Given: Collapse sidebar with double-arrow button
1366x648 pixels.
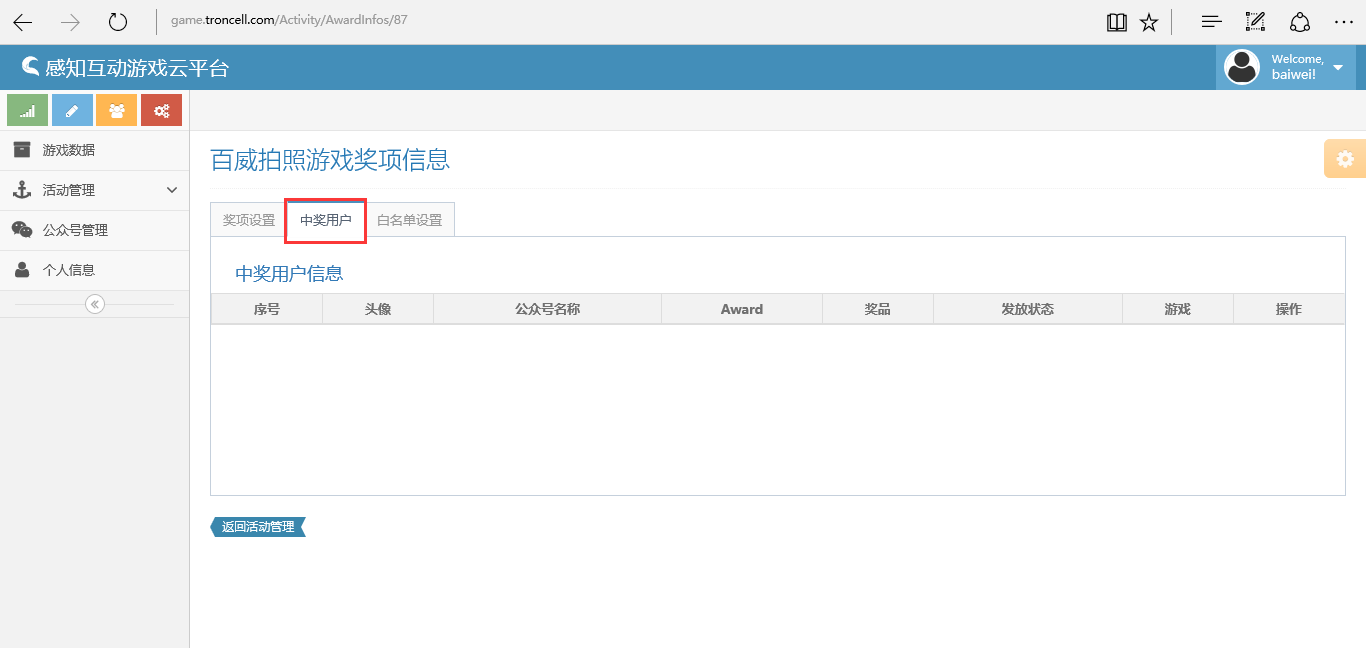Looking at the screenshot, I should 95,304.
